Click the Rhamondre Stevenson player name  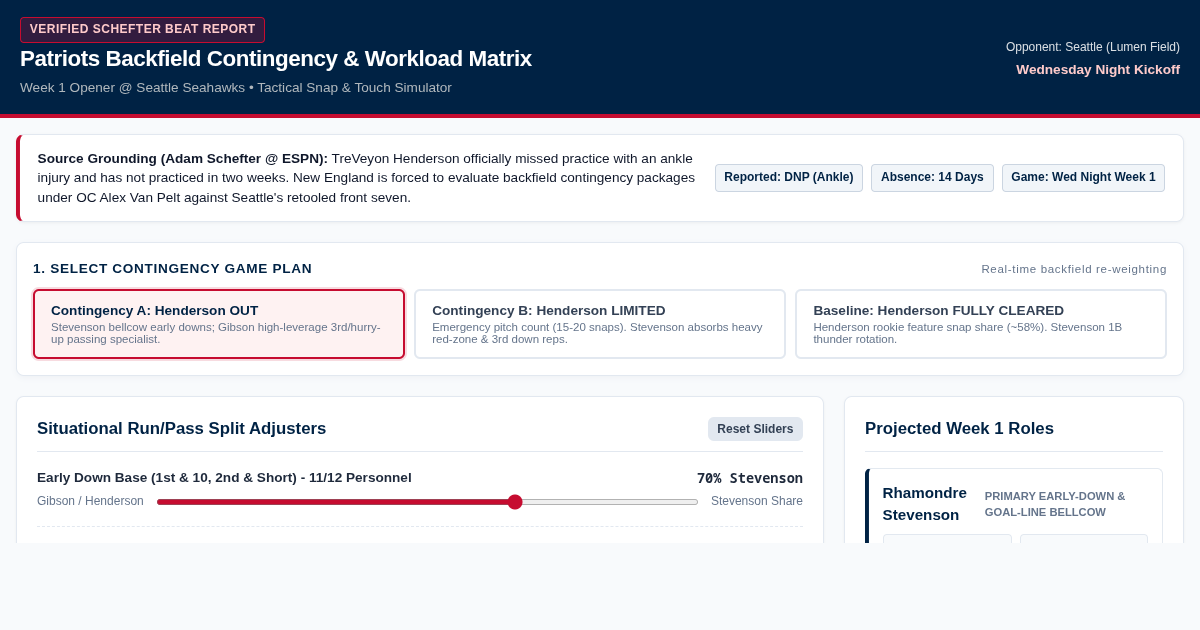pos(925,504)
